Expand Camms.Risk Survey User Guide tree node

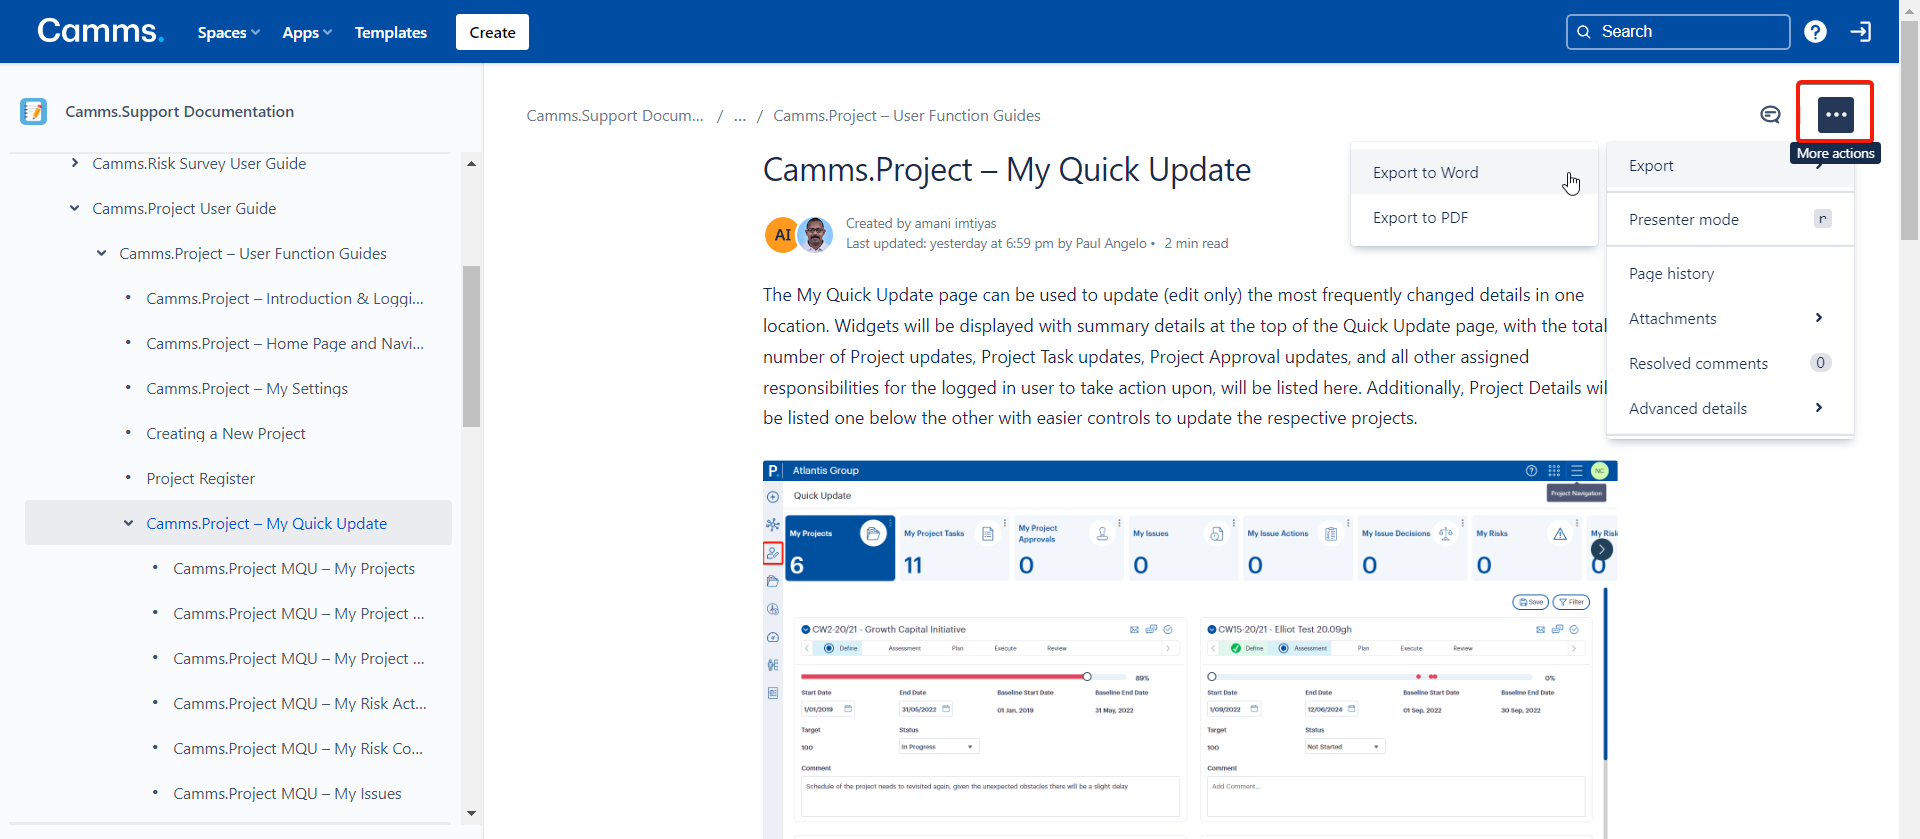75,163
